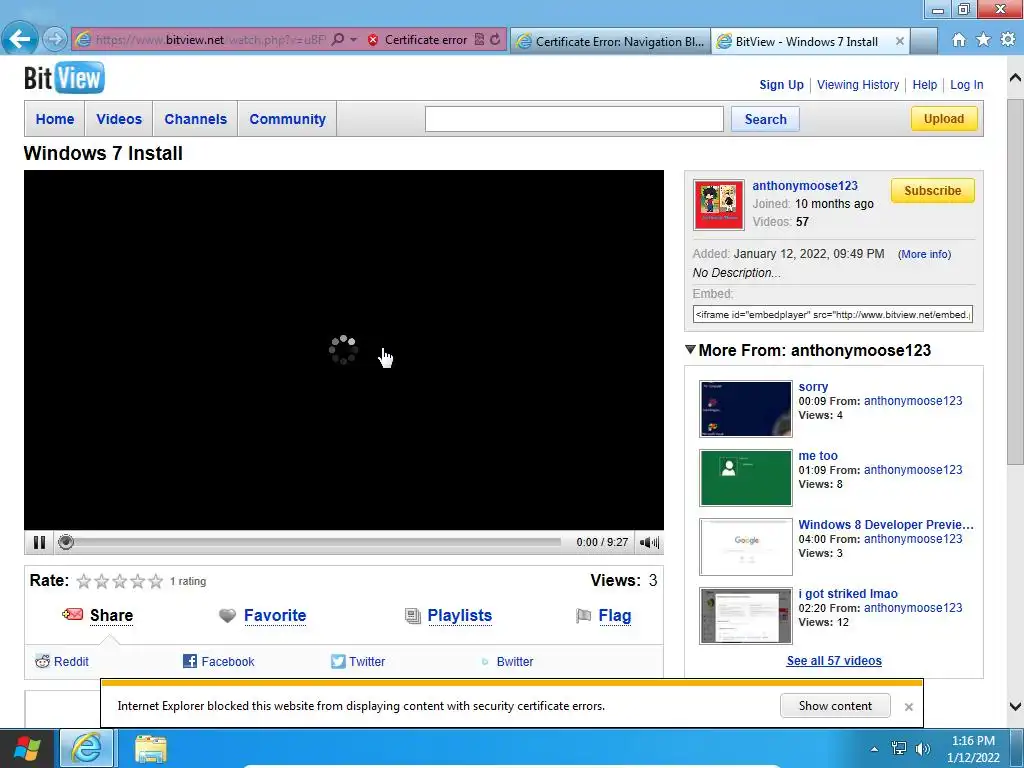Open the See all 57 videos link
1024x768 pixels.
point(834,661)
